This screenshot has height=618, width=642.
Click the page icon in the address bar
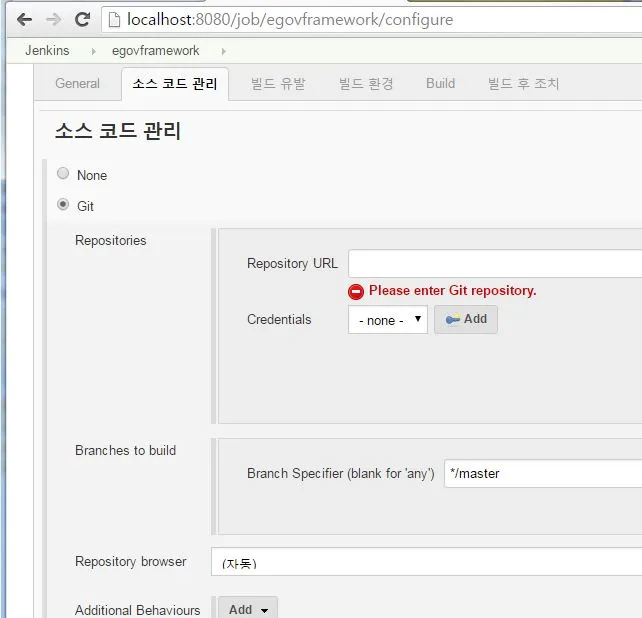pyautogui.click(x=114, y=19)
